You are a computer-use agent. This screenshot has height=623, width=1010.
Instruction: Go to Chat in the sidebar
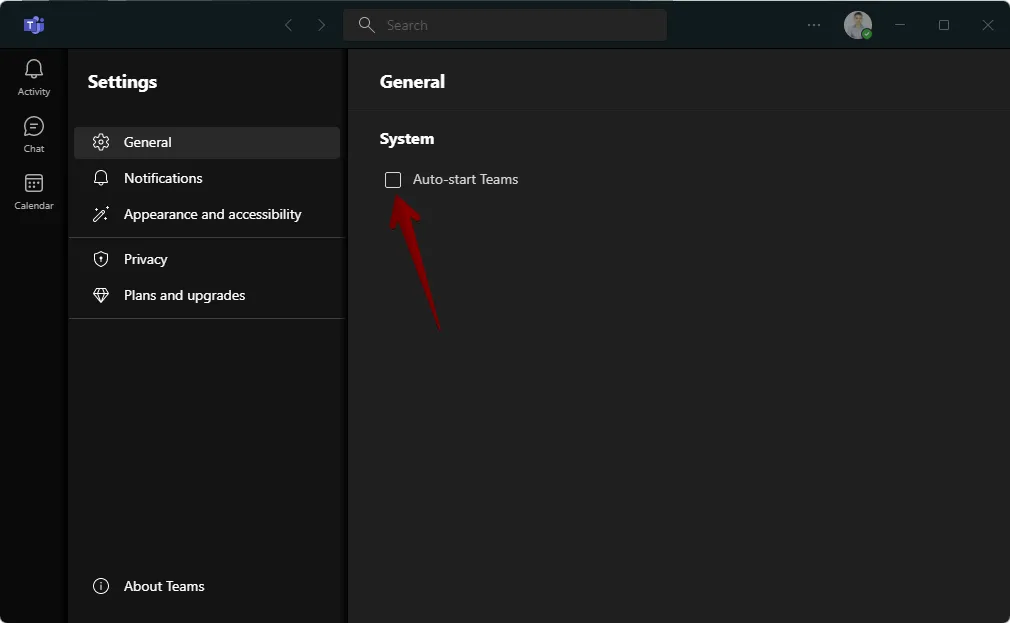(x=34, y=134)
